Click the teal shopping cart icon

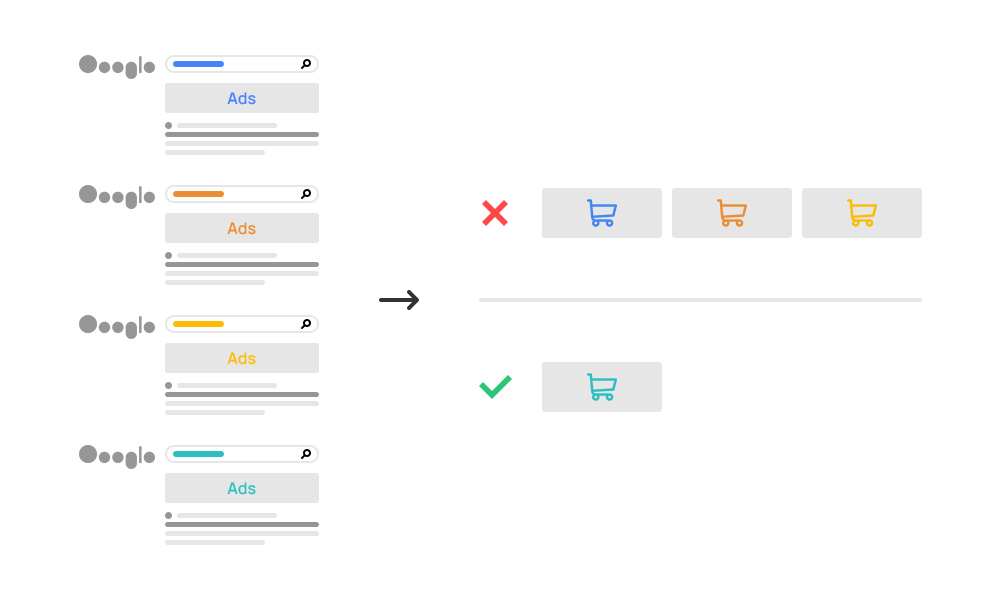[x=601, y=387]
